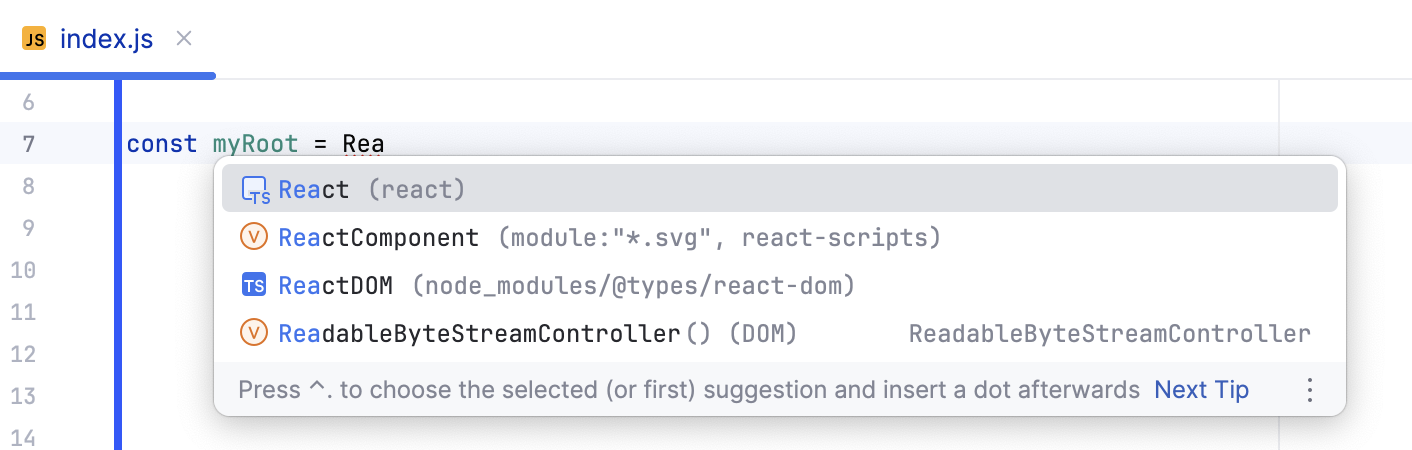Screen dimensions: 1412x450
Task: Click the ReadableByteStreamController type label on the right
Action: [1109, 333]
